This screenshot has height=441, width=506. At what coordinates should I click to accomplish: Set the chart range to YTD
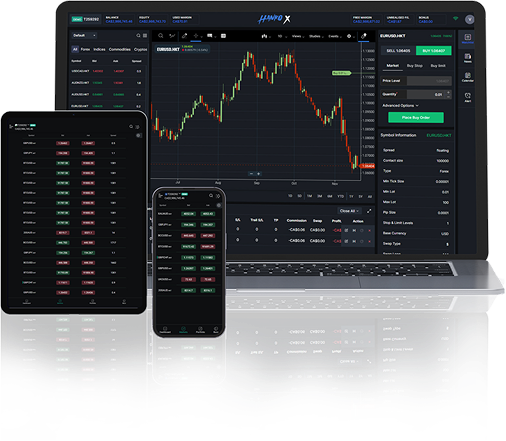(x=340, y=196)
